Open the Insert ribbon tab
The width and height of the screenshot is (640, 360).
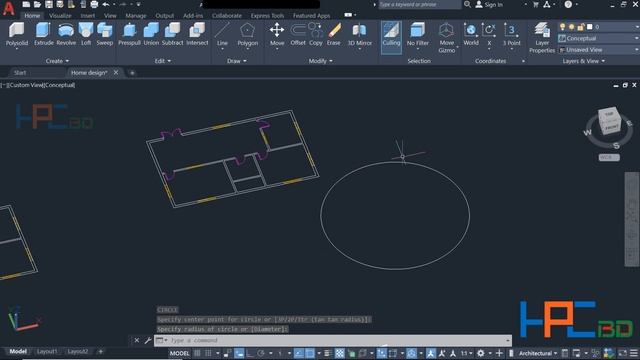87,16
